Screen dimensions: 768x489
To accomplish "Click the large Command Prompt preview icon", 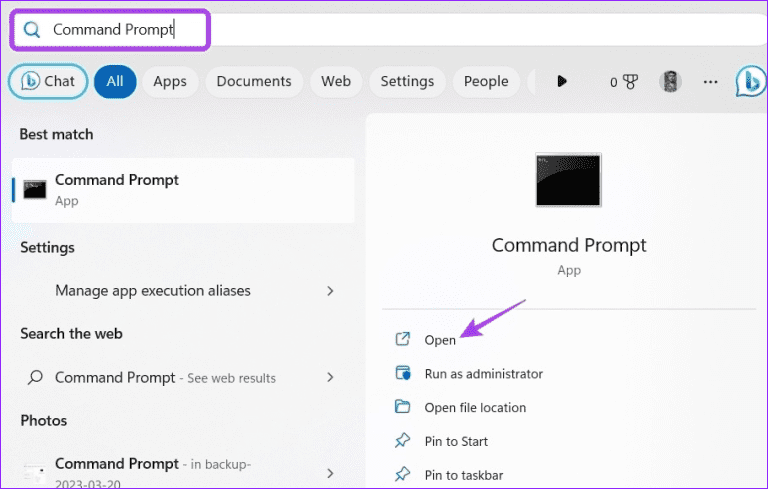I will (x=568, y=180).
